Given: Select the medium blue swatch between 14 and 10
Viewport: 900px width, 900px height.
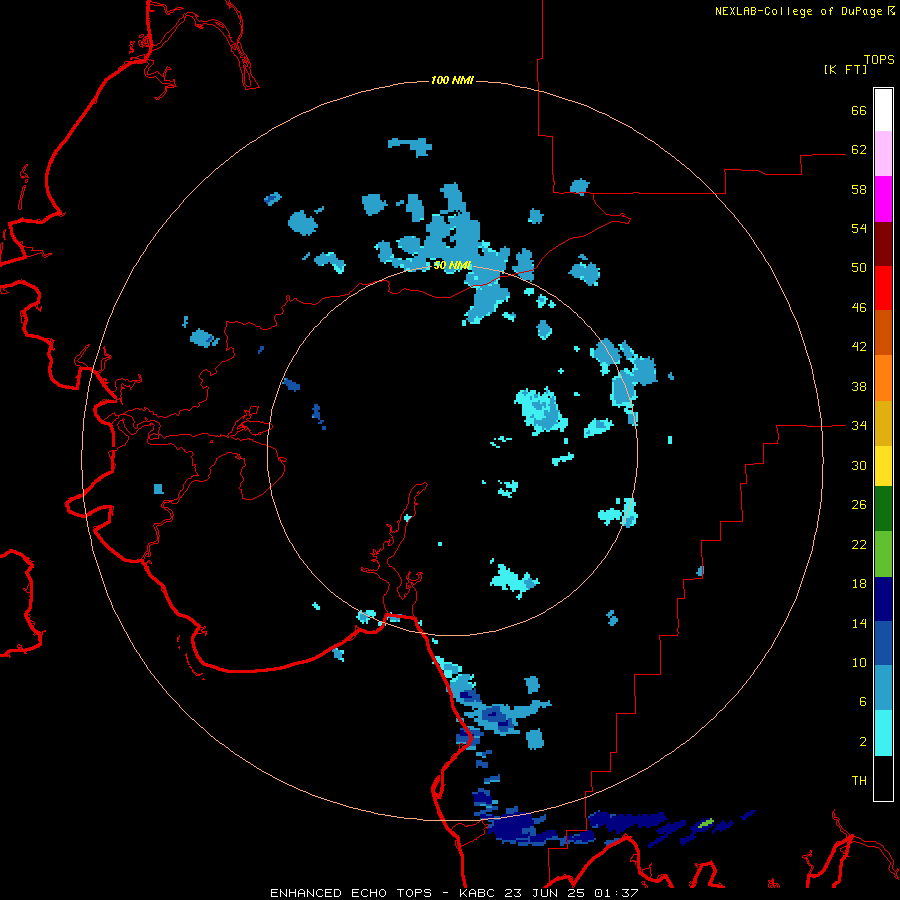Looking at the screenshot, I should [883, 643].
